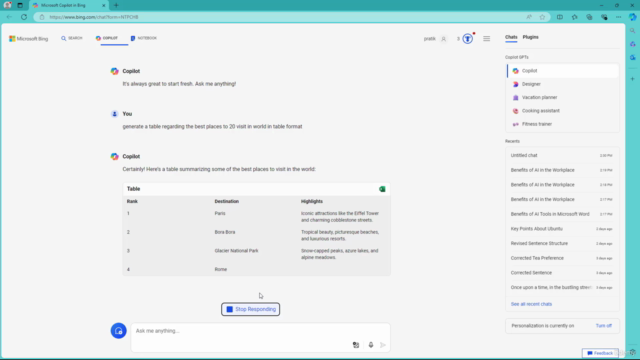Screen dimensions: 640x360
Task: Turn off personalization
Action: [603, 326]
